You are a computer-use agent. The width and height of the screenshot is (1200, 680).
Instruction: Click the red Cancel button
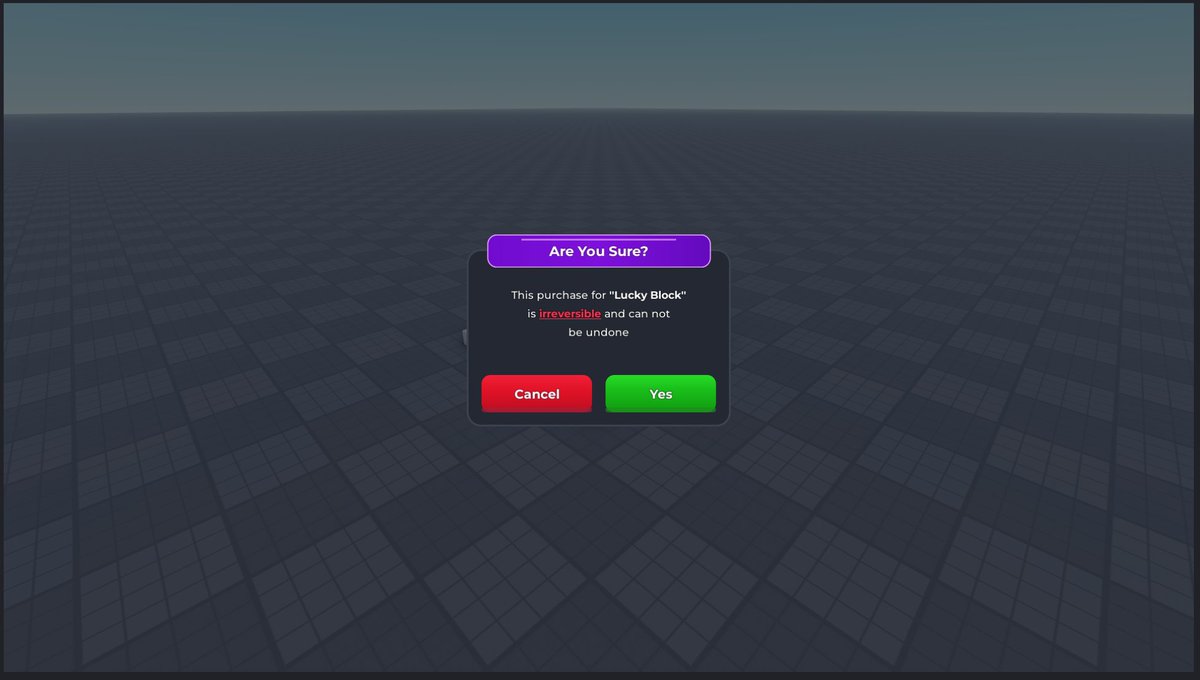click(536, 394)
